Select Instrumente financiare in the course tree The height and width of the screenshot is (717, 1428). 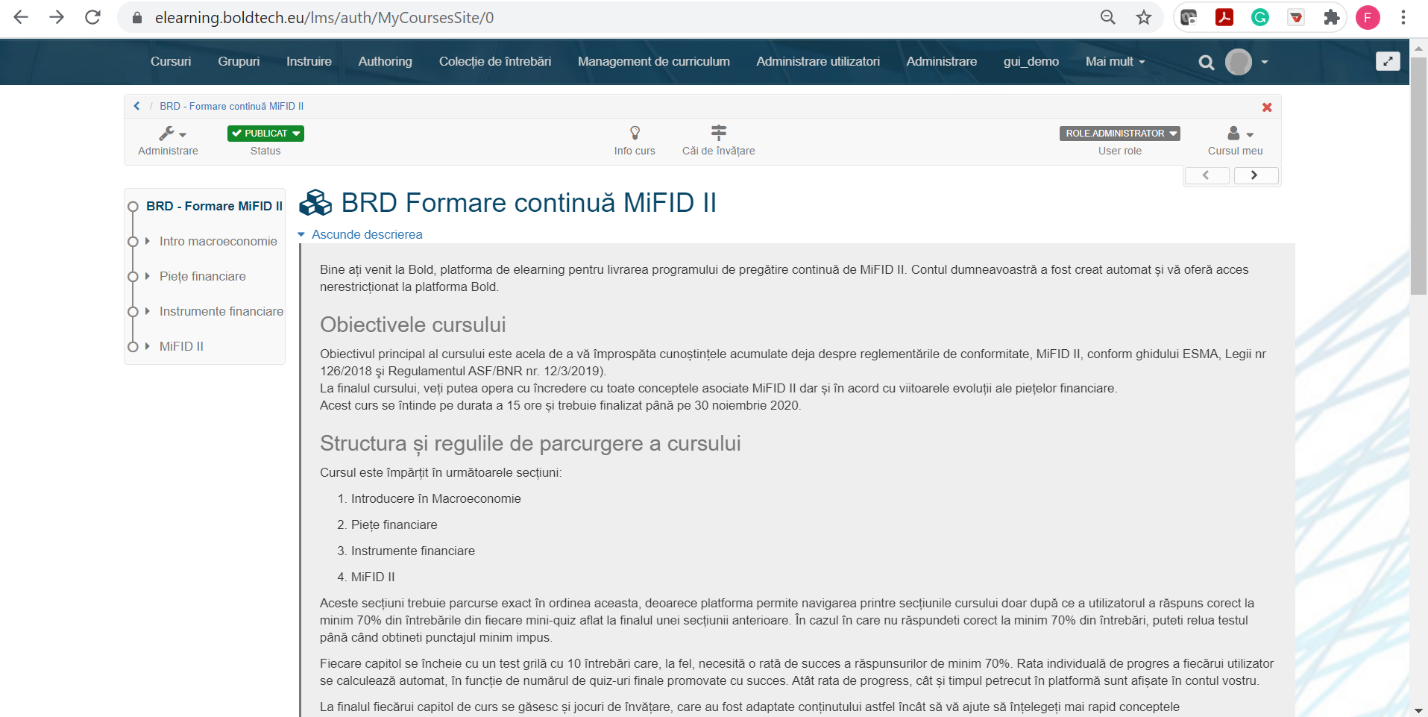click(221, 311)
